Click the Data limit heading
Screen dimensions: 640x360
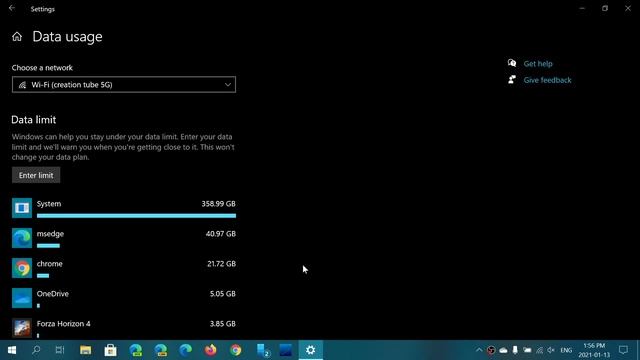coord(33,120)
